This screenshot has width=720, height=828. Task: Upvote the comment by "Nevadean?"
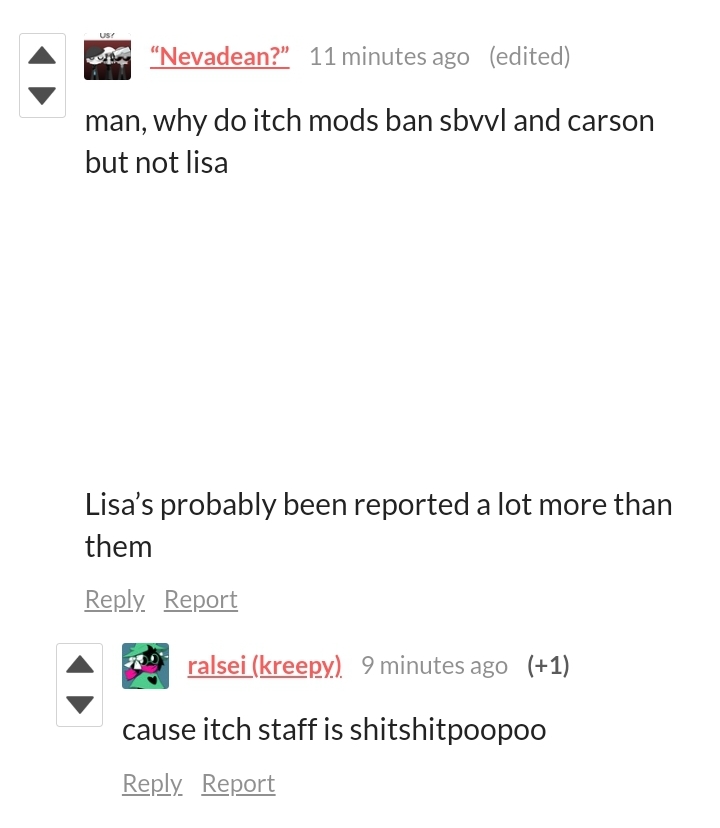click(42, 55)
